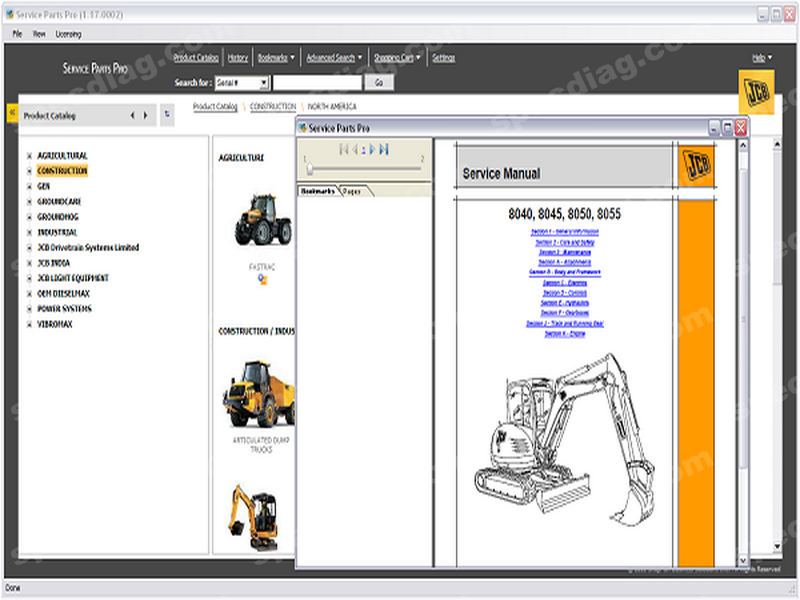This screenshot has height=600, width=800.
Task: Click the search text input field
Action: [x=317, y=83]
